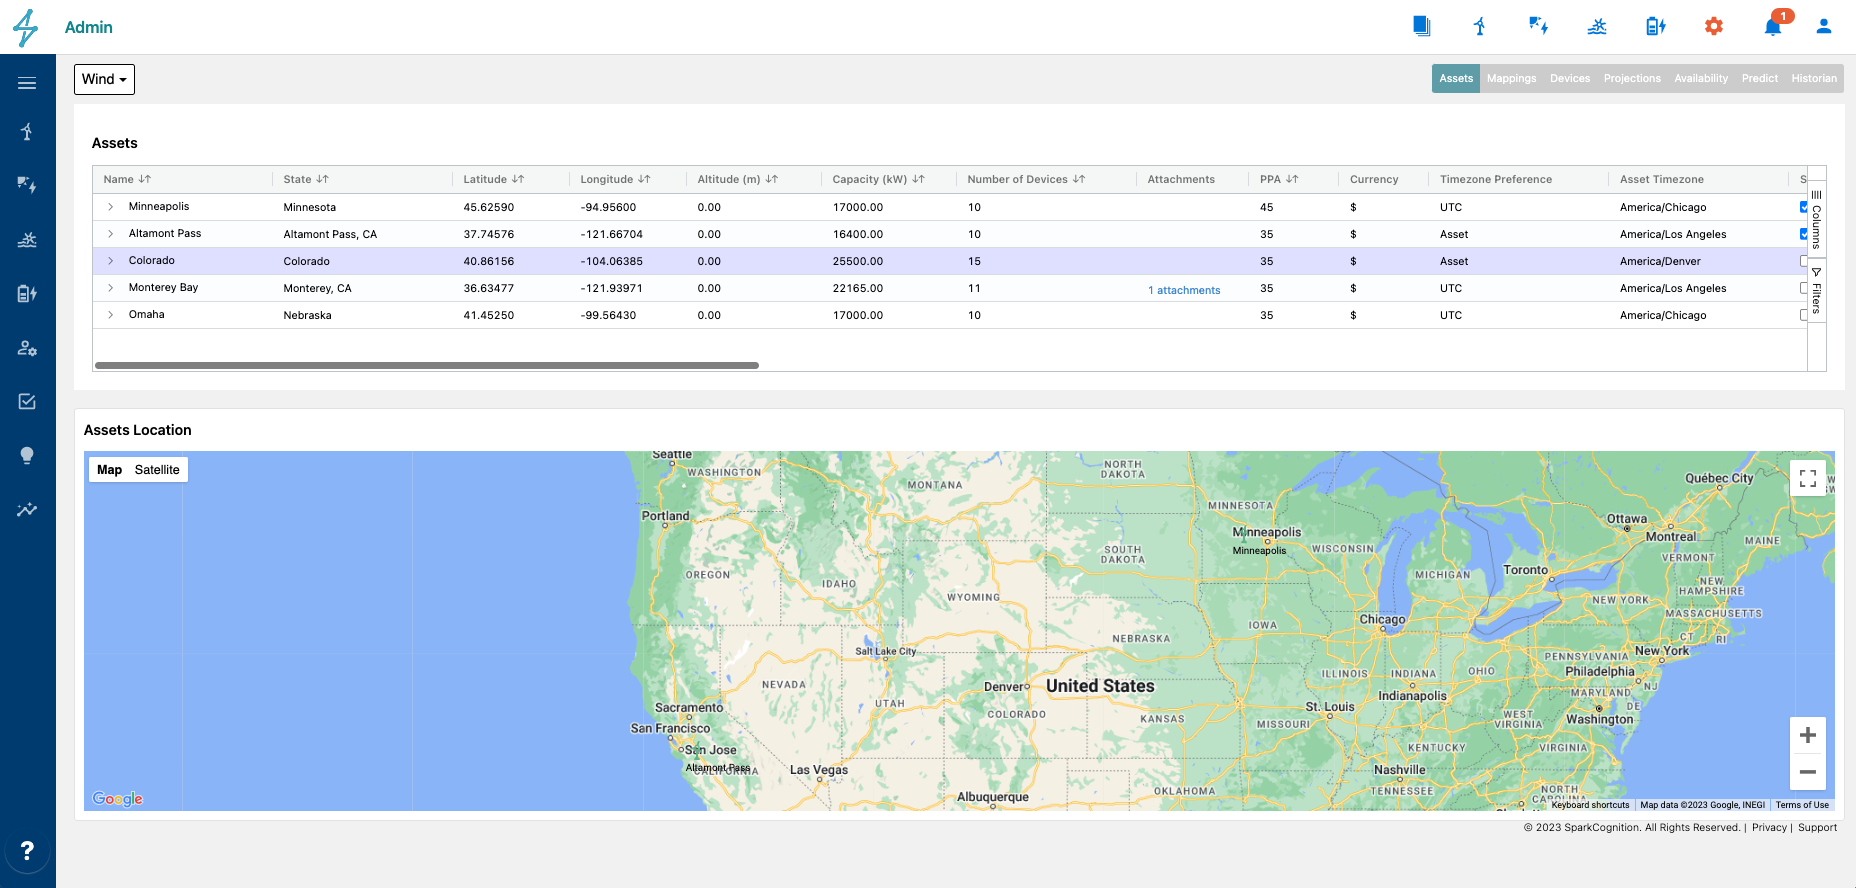Switch to the Devices tab

[x=1569, y=79]
